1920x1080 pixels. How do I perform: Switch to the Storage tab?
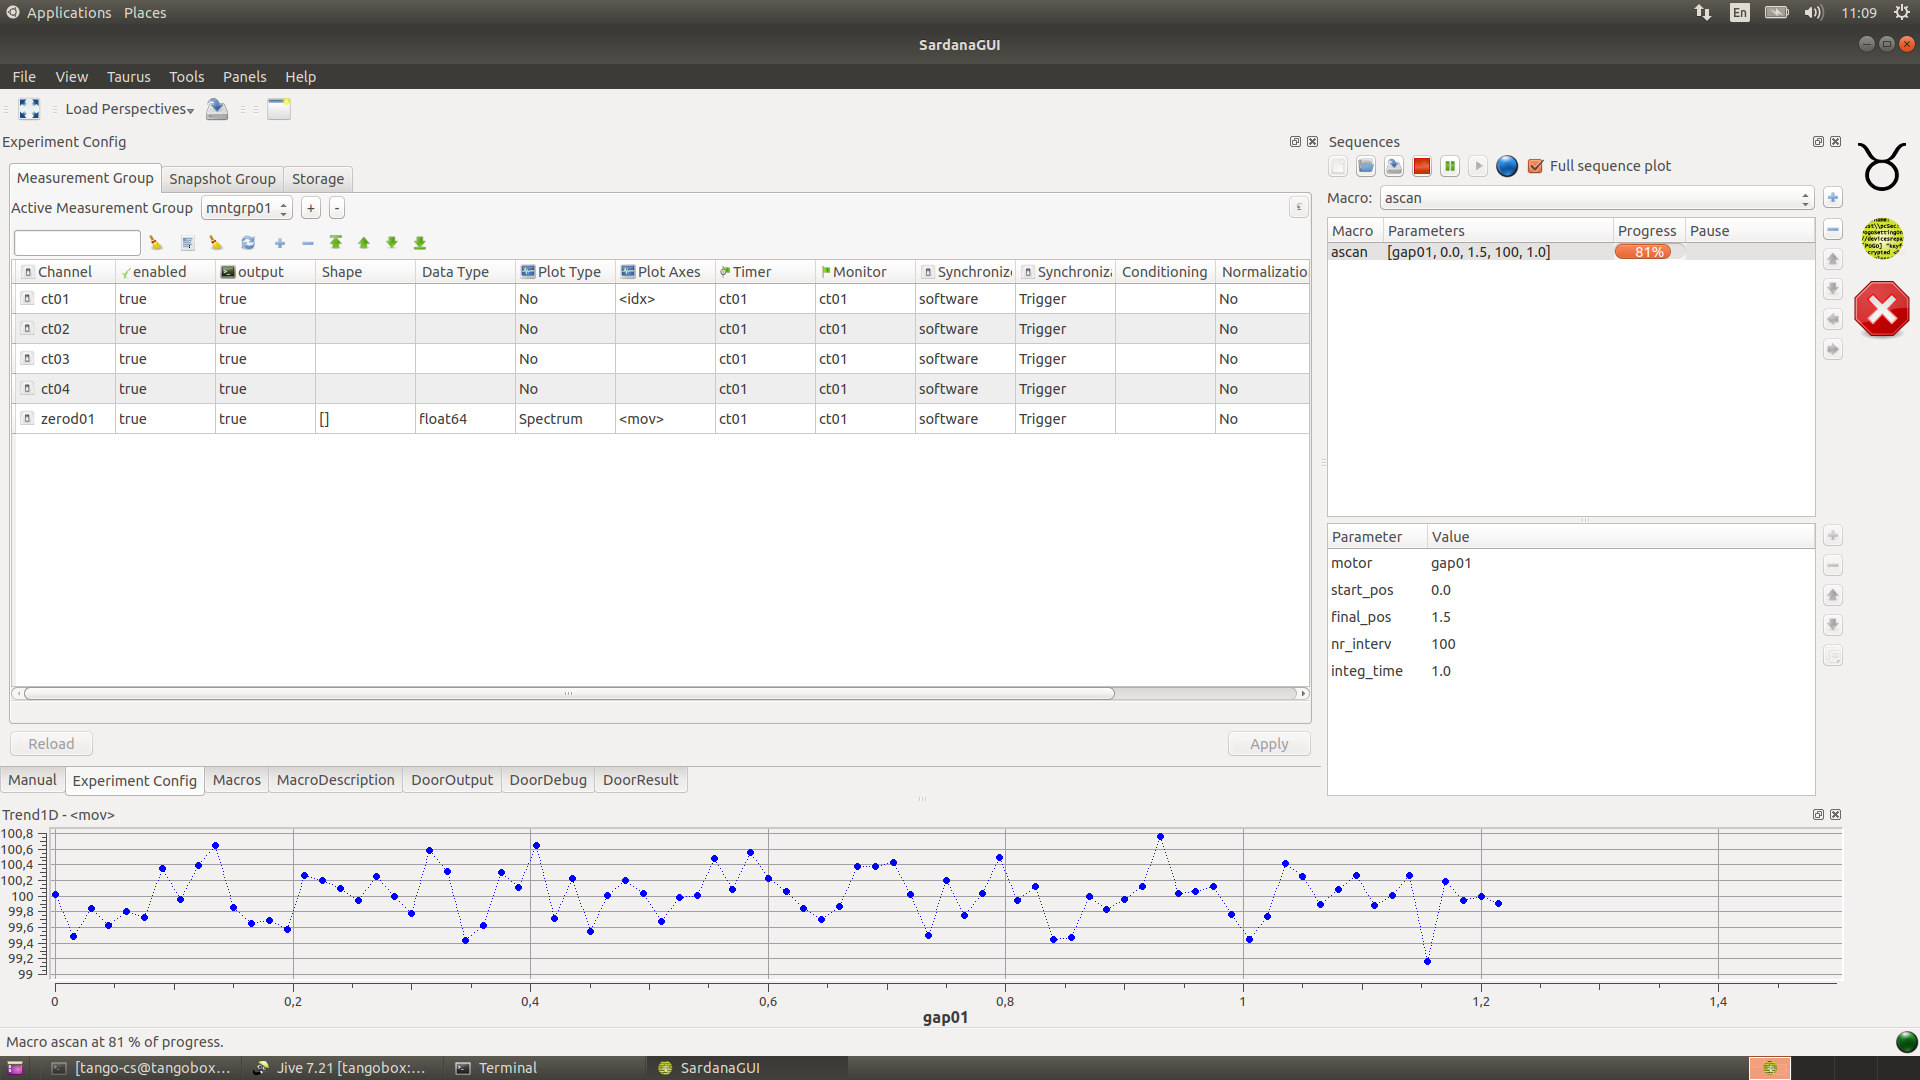(x=318, y=179)
